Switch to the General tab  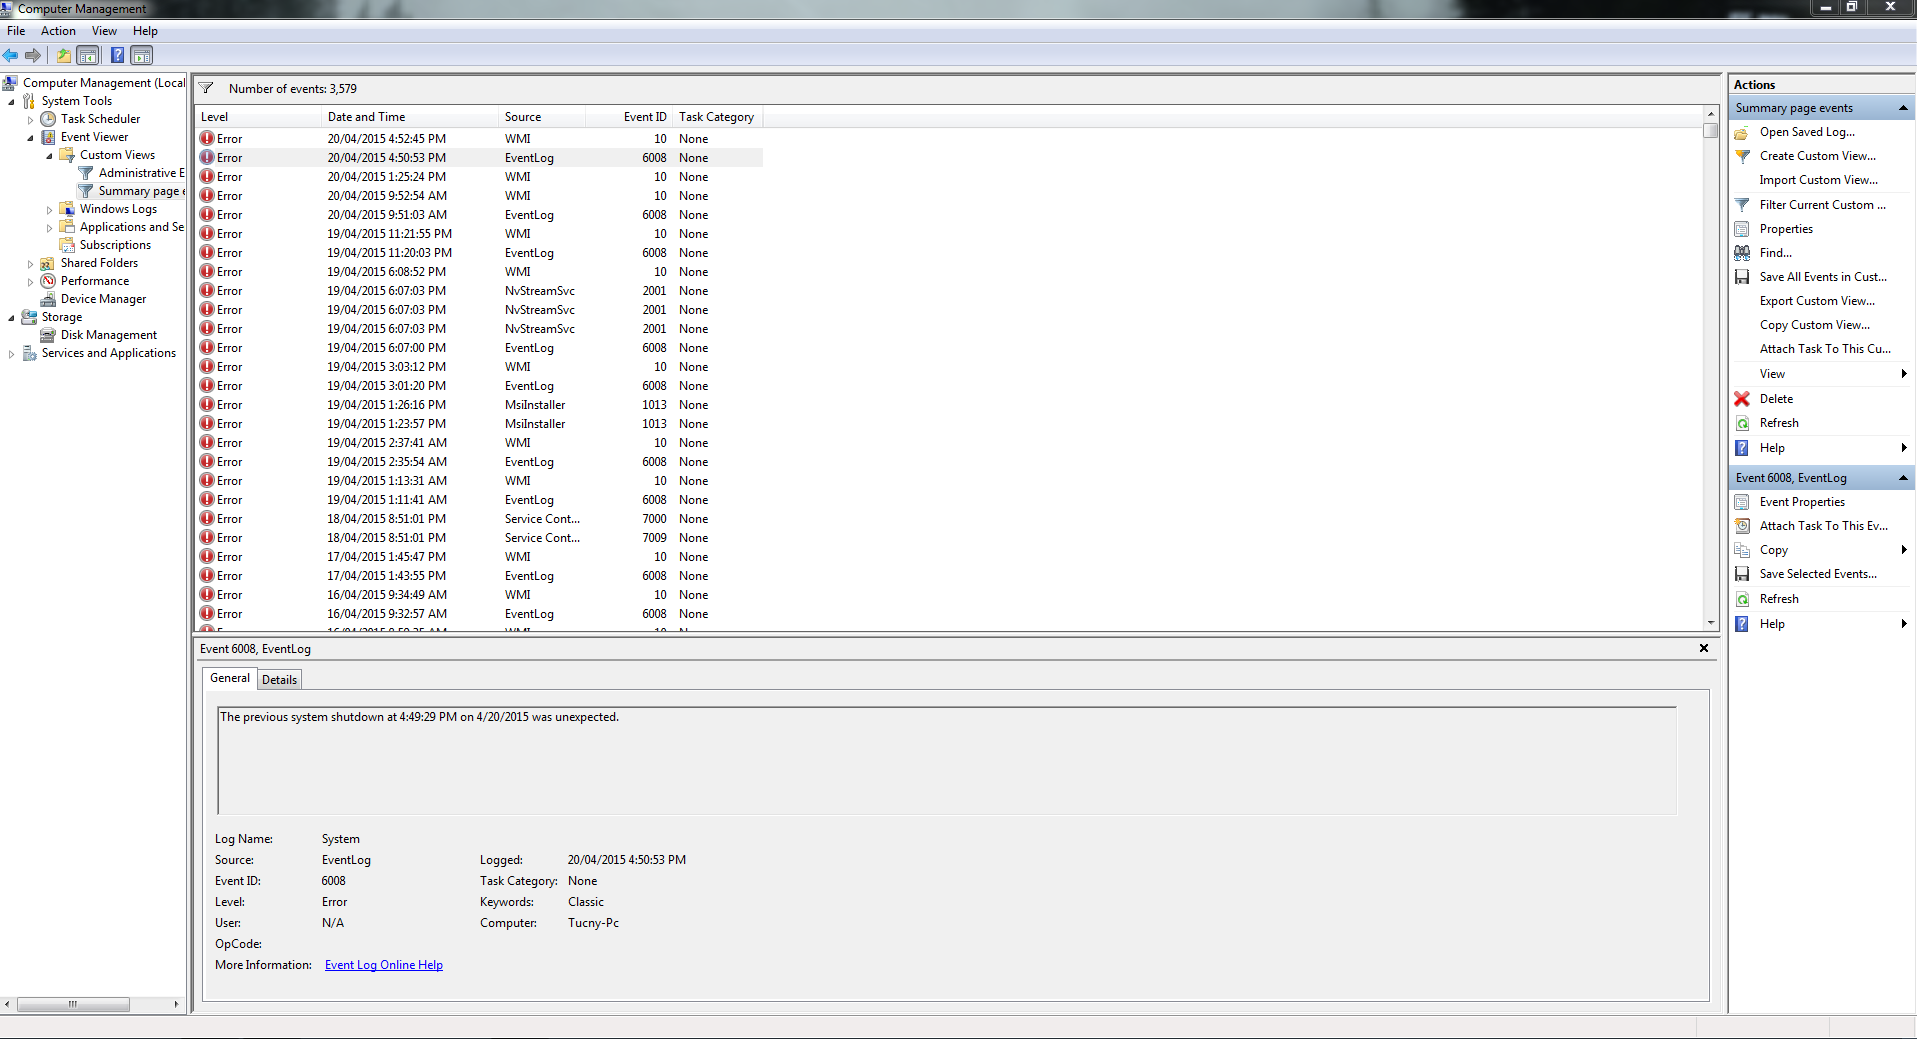pos(230,678)
